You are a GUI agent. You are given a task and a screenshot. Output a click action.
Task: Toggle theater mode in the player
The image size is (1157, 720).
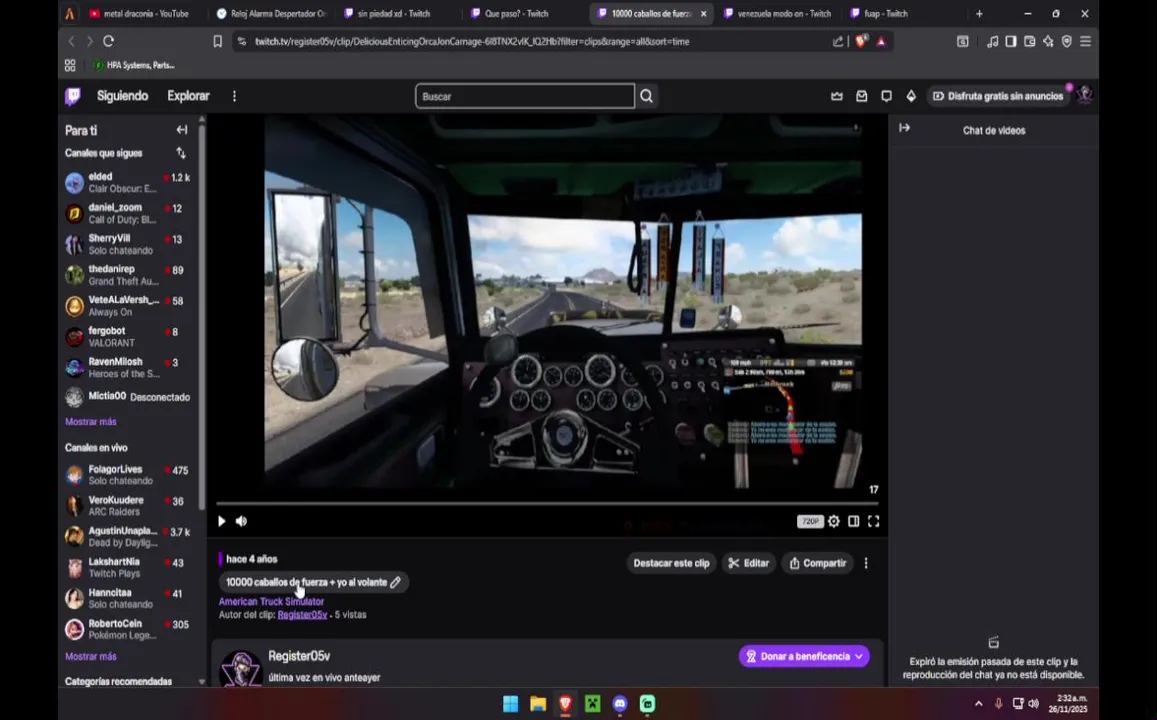(854, 522)
